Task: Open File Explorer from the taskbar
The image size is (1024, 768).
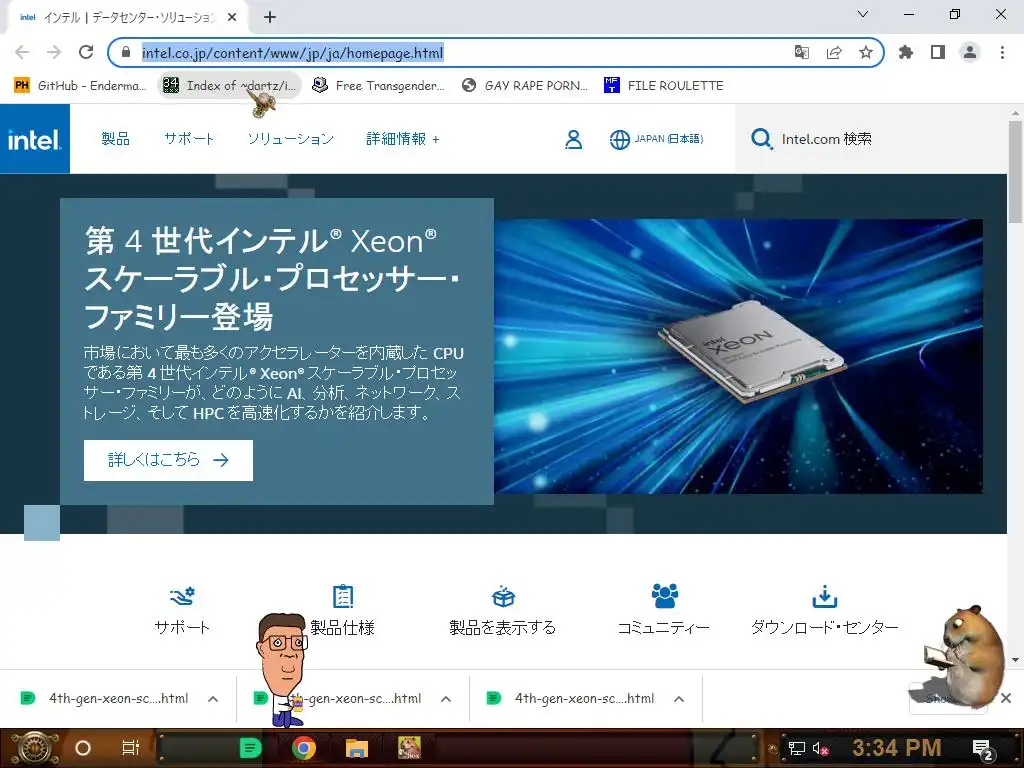Action: [357, 748]
